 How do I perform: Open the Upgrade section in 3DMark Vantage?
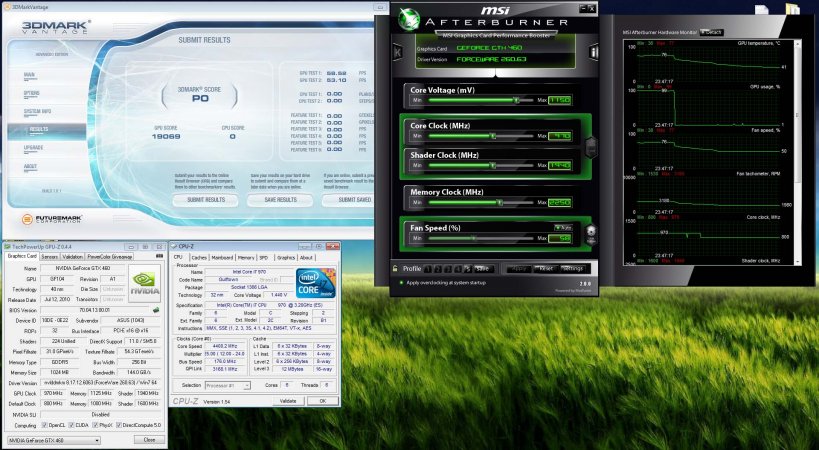(x=33, y=148)
